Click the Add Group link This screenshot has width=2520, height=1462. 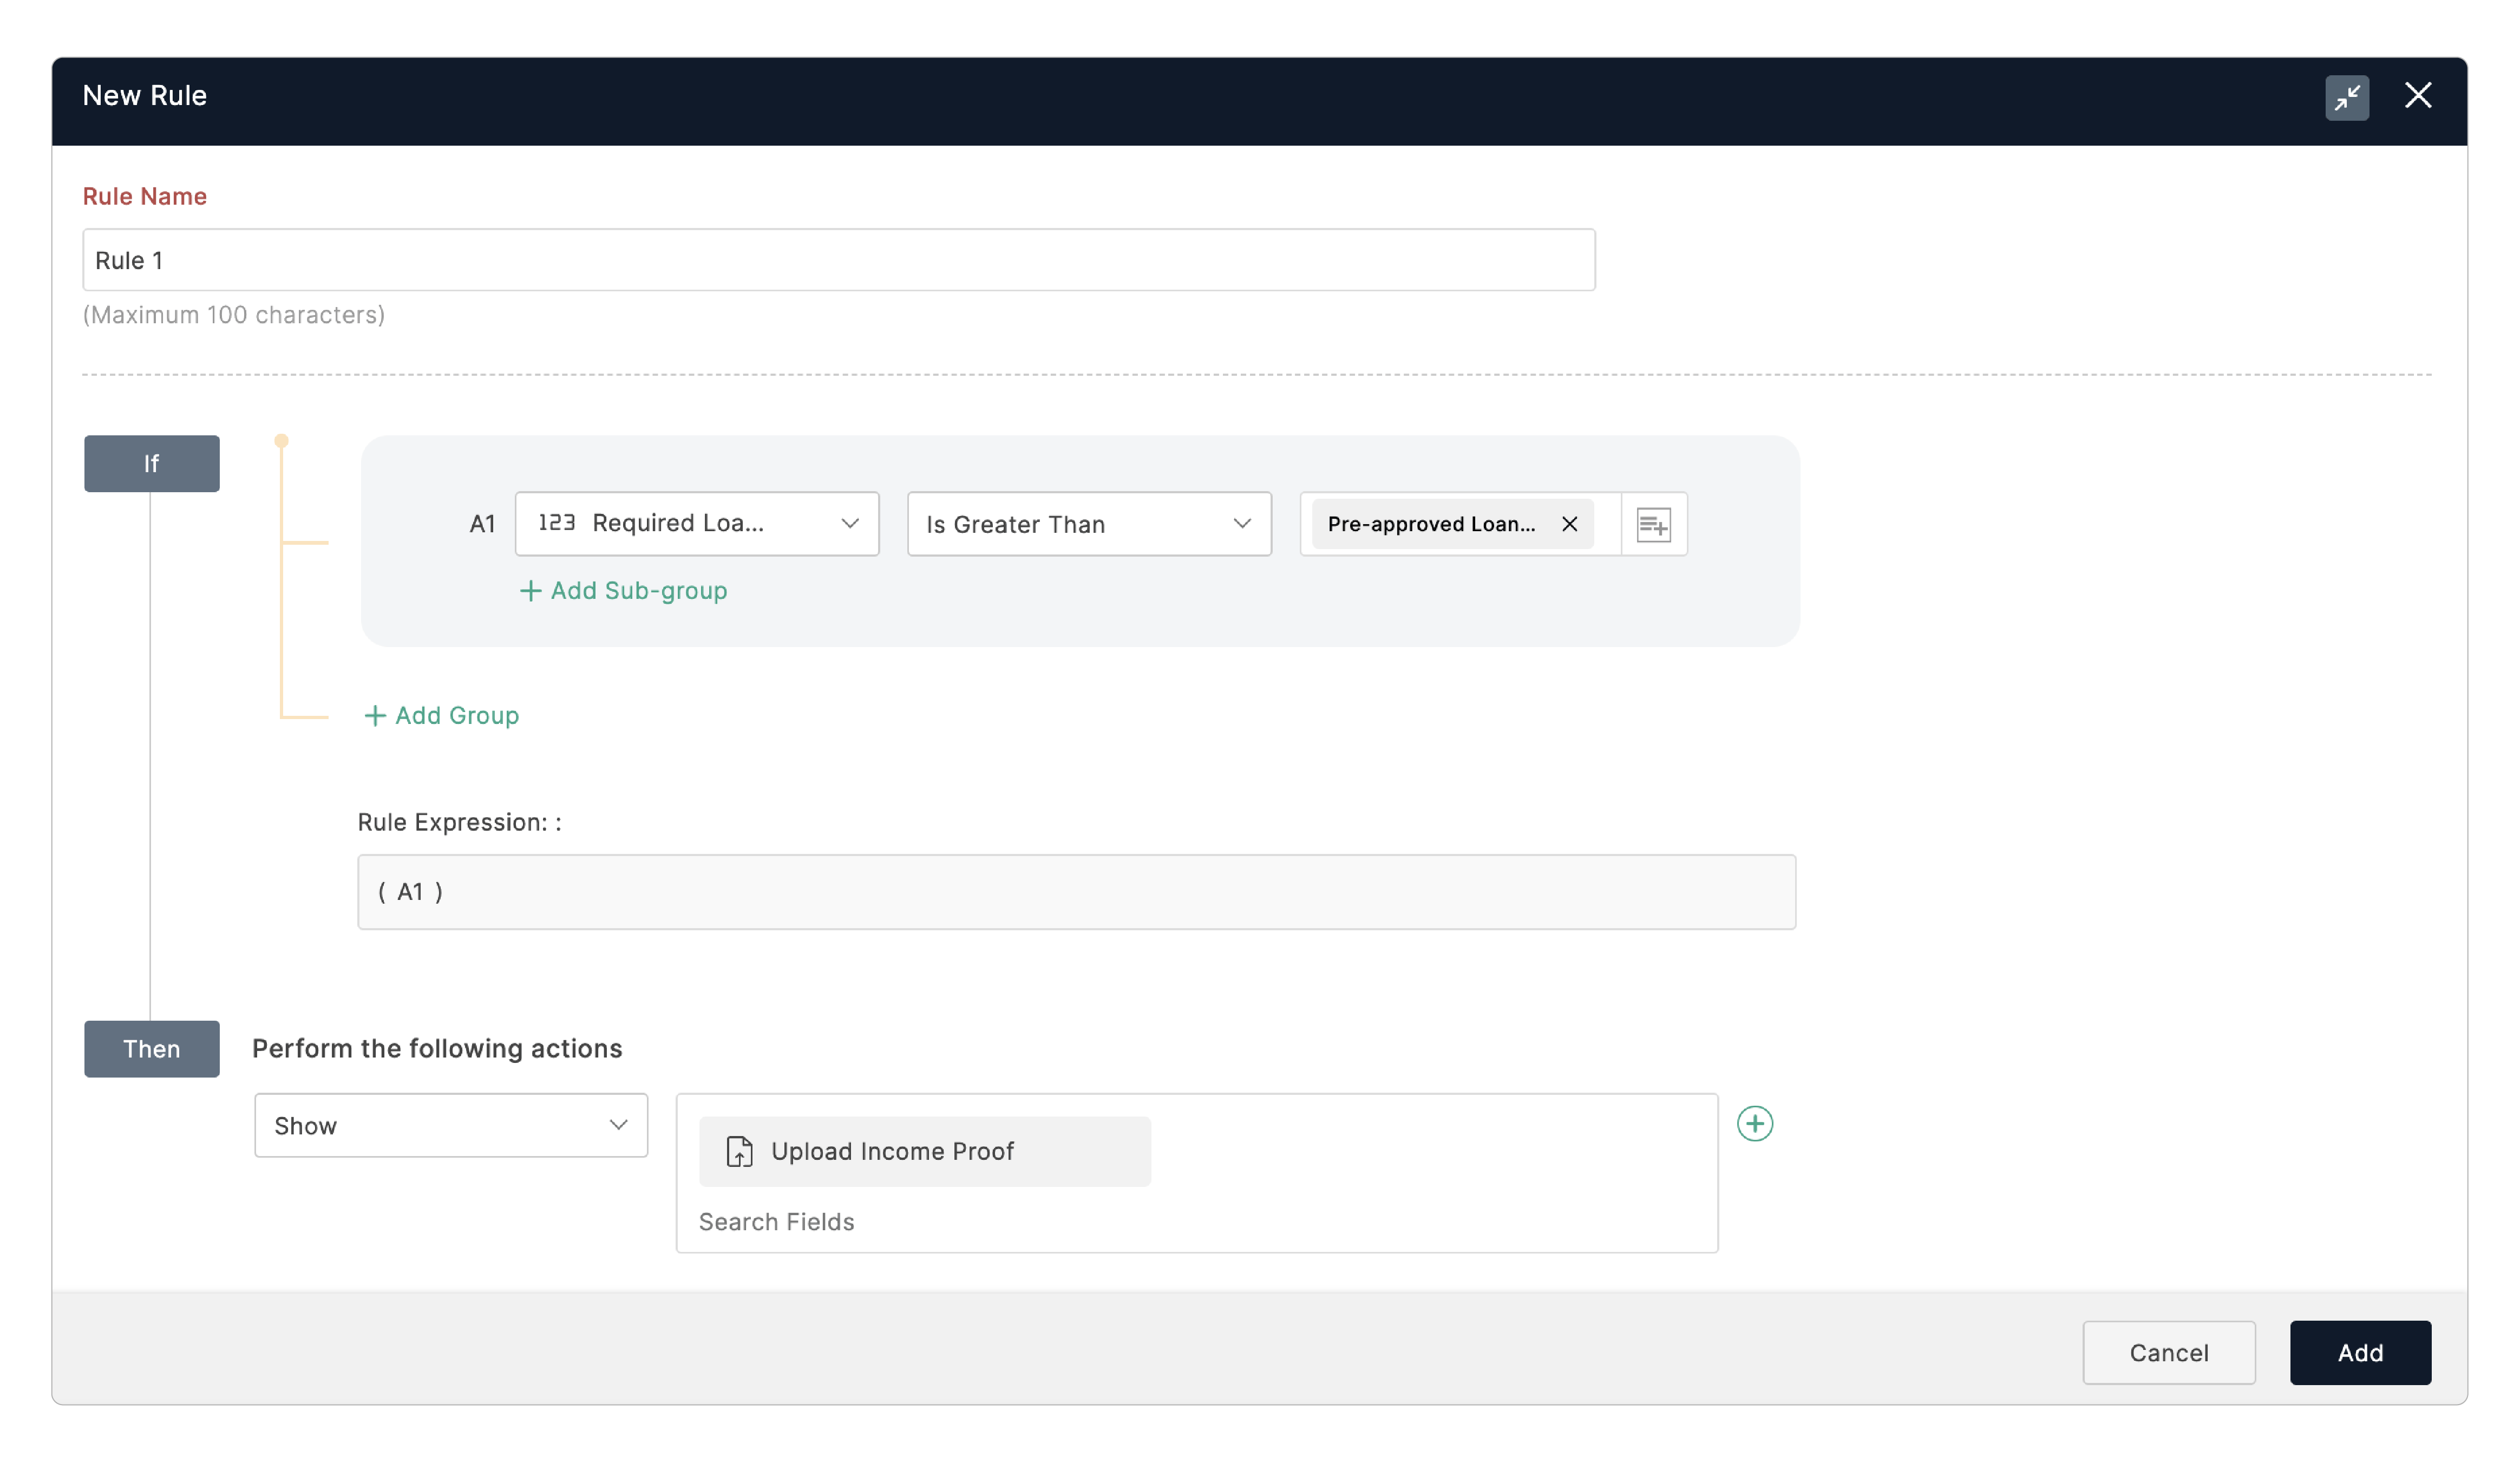[x=455, y=715]
